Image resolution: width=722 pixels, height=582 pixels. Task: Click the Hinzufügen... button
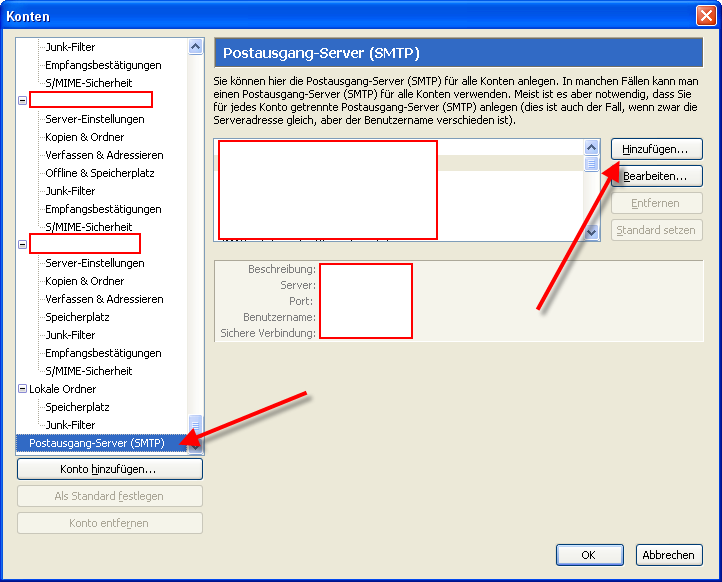tap(656, 149)
